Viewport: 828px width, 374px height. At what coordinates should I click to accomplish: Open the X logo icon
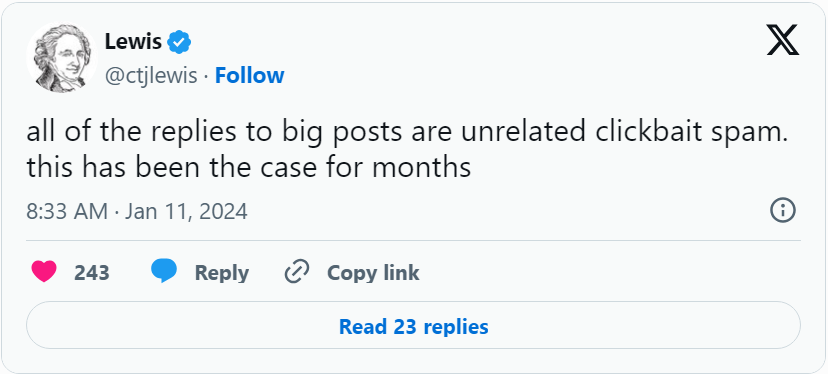pos(783,42)
